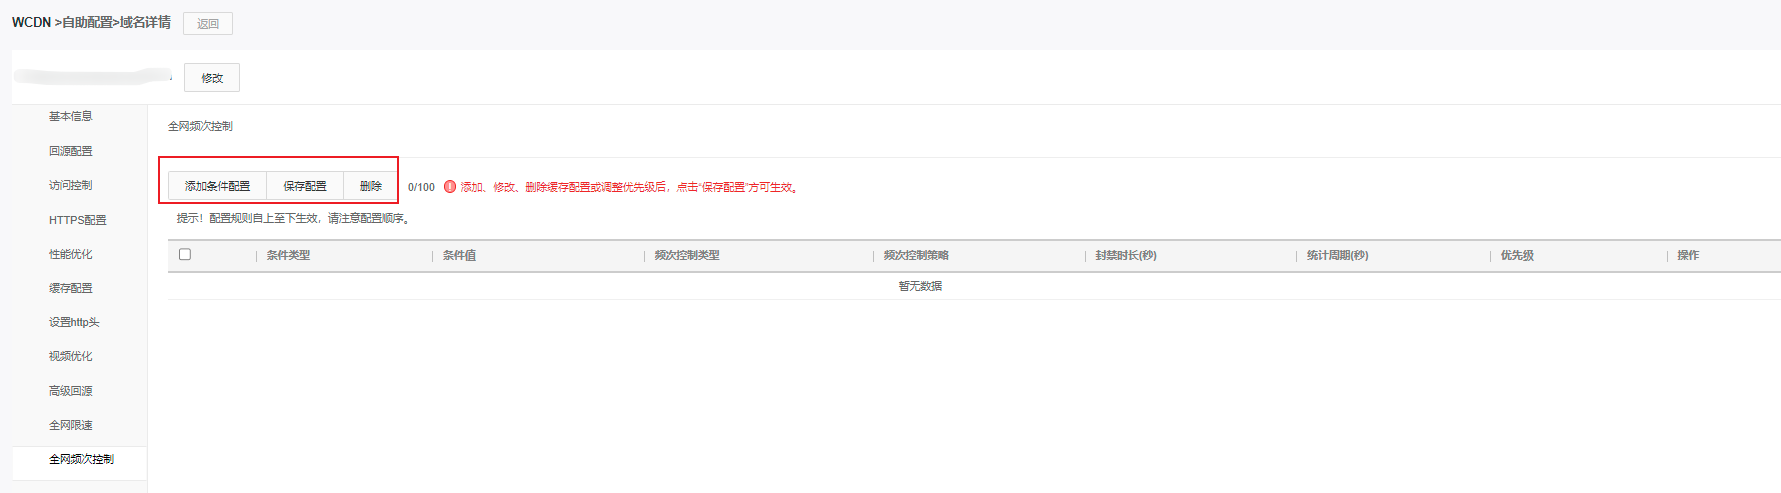Viewport: 1781px width, 493px height.
Task: Go to the 全网限速 section
Action: pos(70,425)
